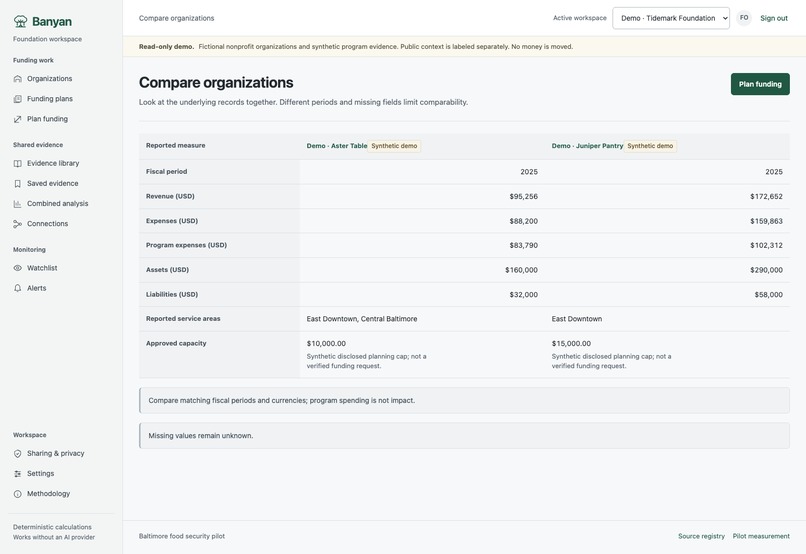Select Aster Table expenses value $88,200
The height and width of the screenshot is (554, 806).
(523, 221)
